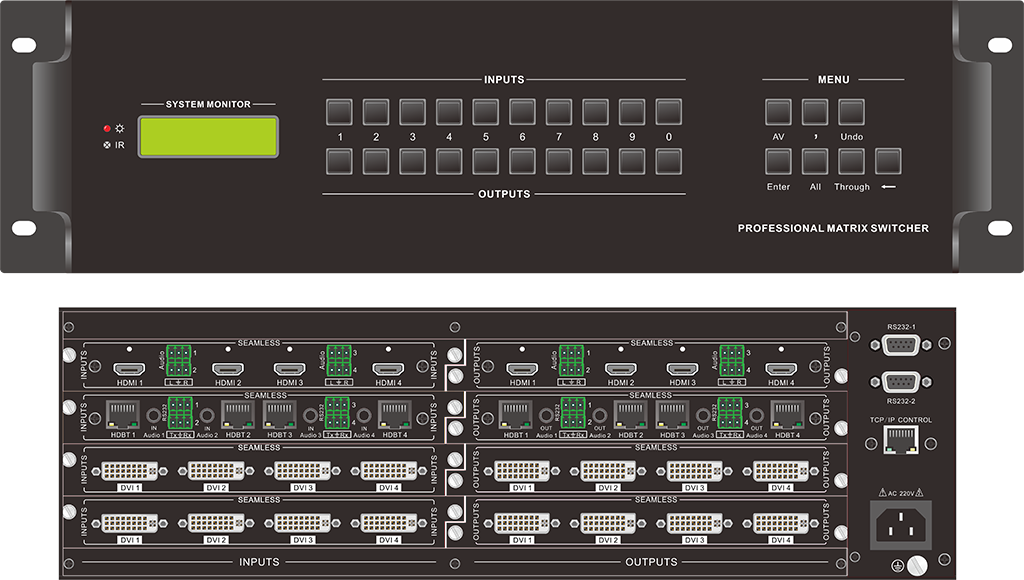The height and width of the screenshot is (580, 1024).
Task: Click the RS232-2 serial port
Action: coord(900,385)
